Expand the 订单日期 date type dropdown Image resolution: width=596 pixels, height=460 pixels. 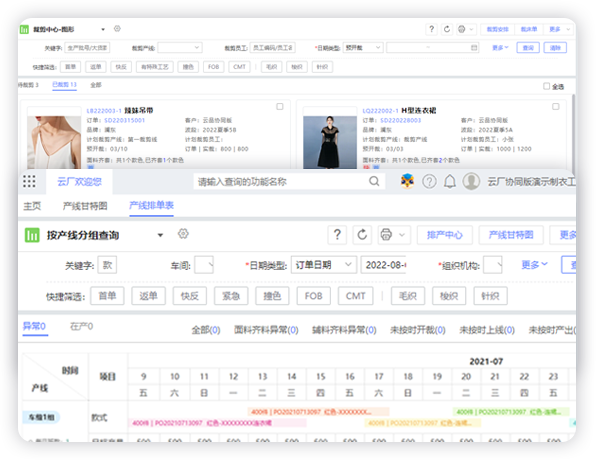coord(324,265)
